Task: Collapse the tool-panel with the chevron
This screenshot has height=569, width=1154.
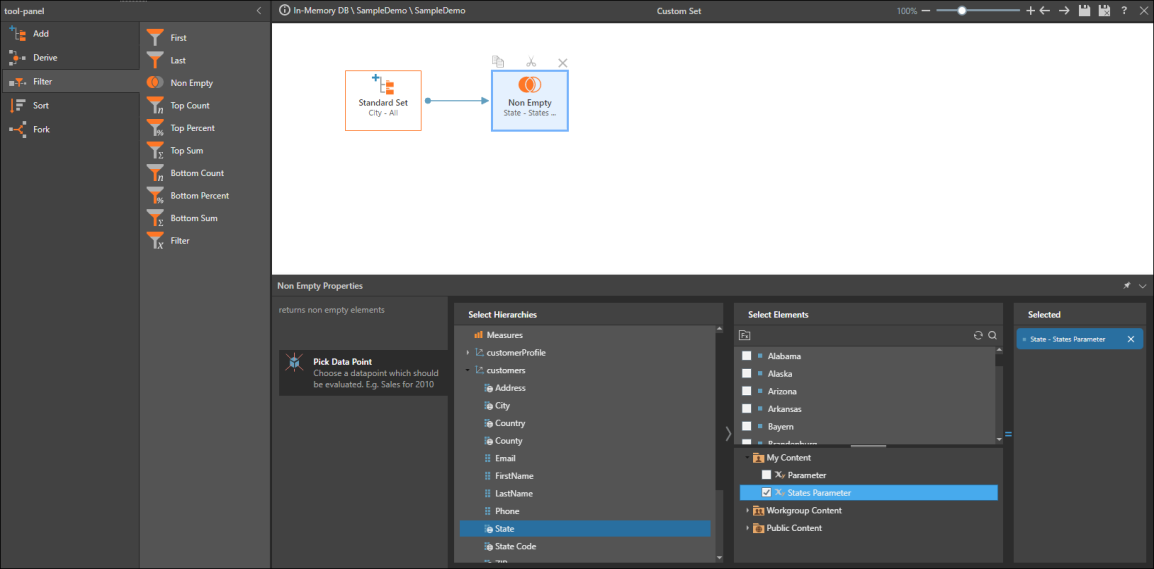Action: (x=258, y=11)
